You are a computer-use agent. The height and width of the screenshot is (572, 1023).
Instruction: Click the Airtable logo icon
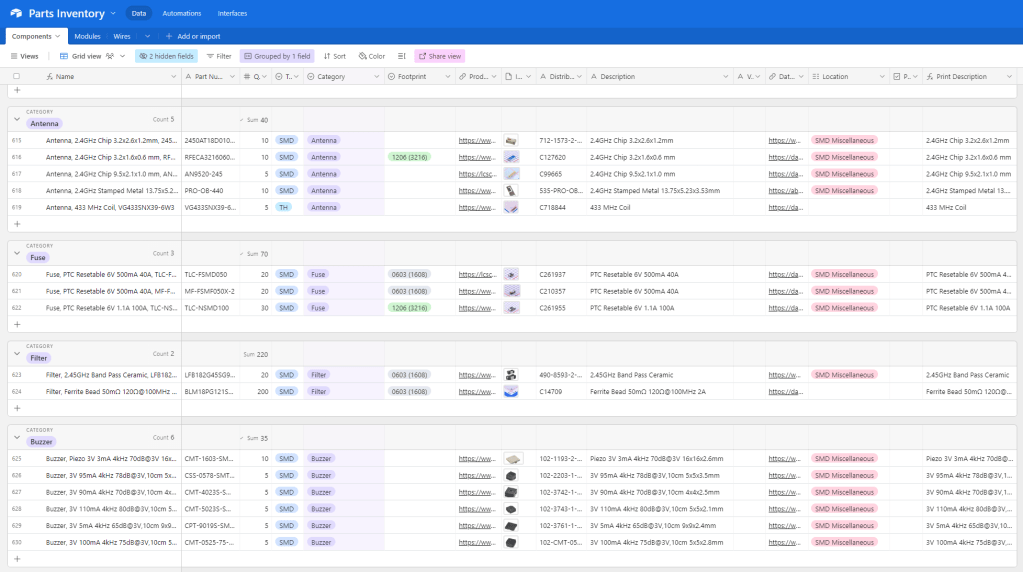15,13
